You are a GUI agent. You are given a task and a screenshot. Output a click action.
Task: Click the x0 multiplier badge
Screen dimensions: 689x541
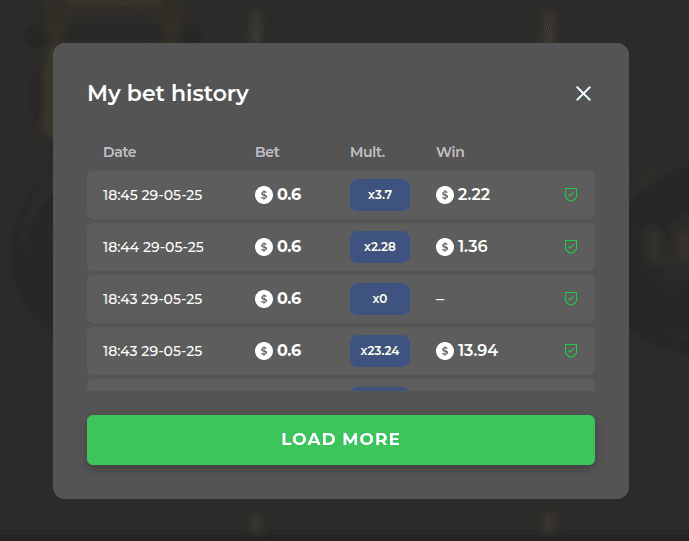point(380,299)
